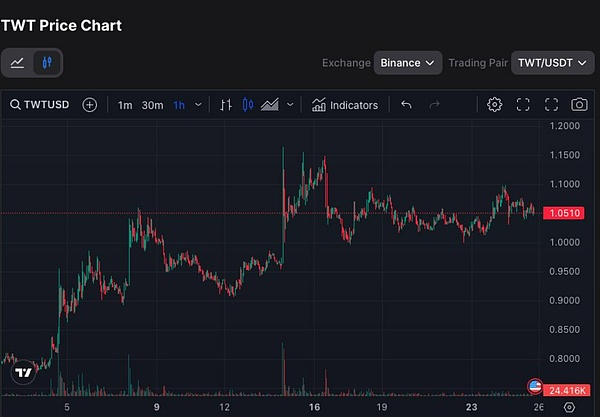Viewport: 600px width, 417px height.
Task: Take a chart snapshot with camera icon
Action: [x=579, y=105]
